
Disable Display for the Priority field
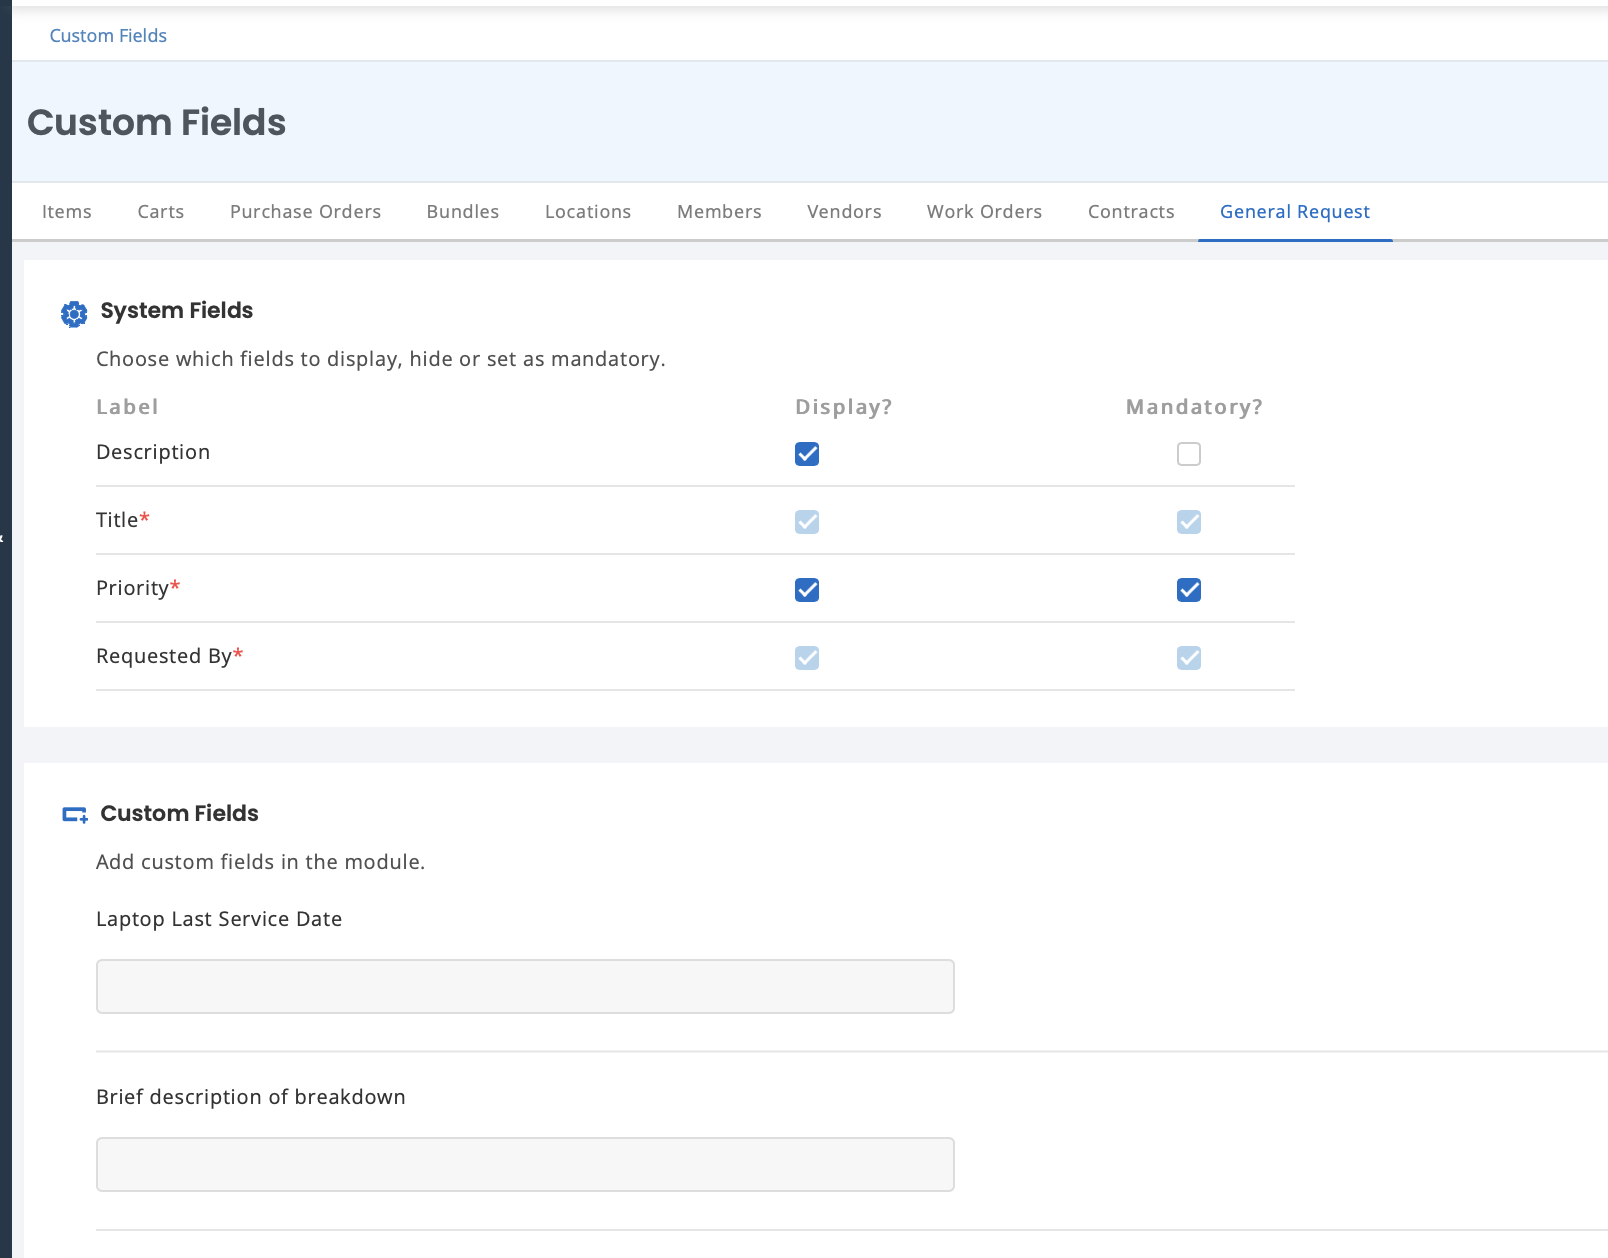pyautogui.click(x=806, y=590)
